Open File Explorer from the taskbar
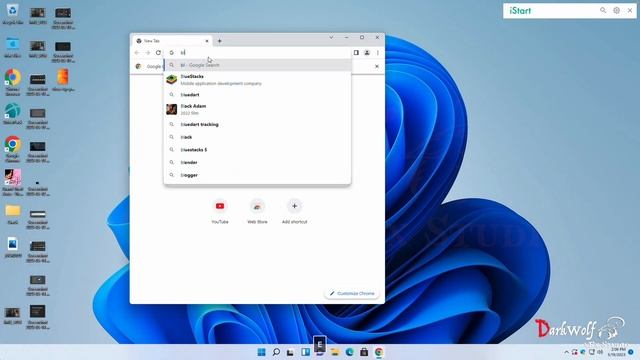The image size is (640, 360). [x=335, y=352]
